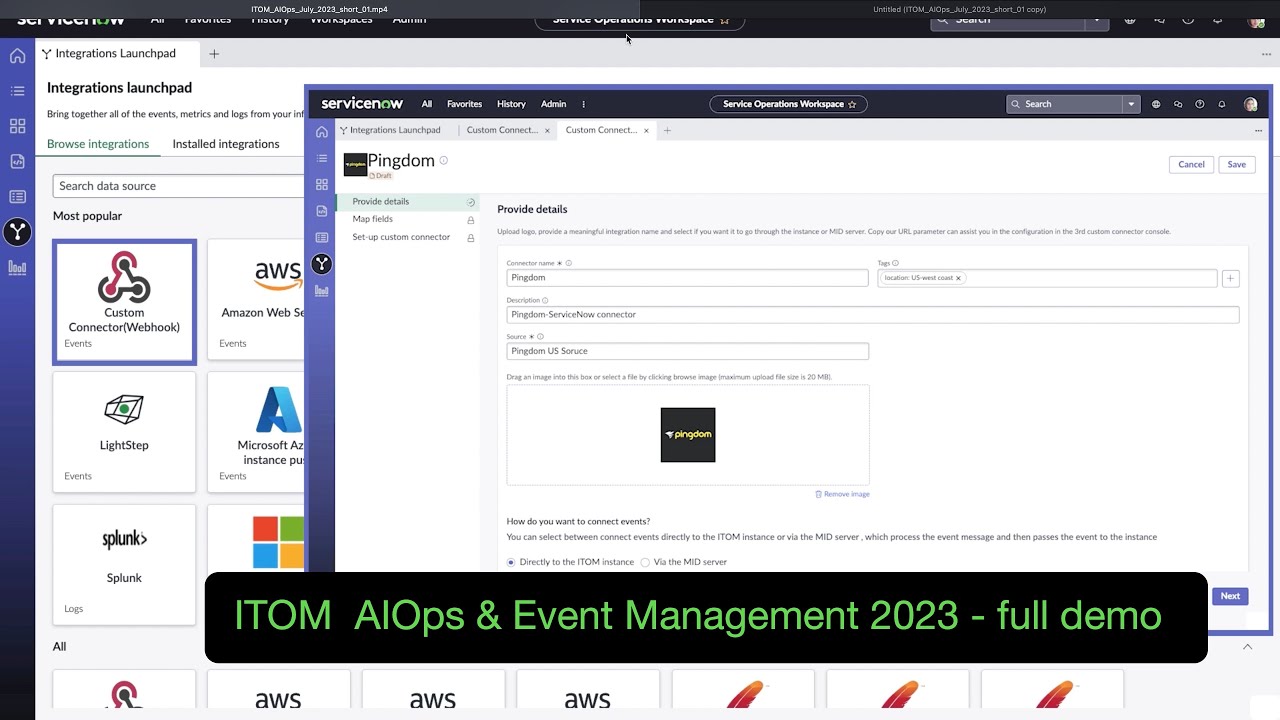Image resolution: width=1280 pixels, height=720 pixels.
Task: Add new tab in front window
Action: tap(667, 130)
